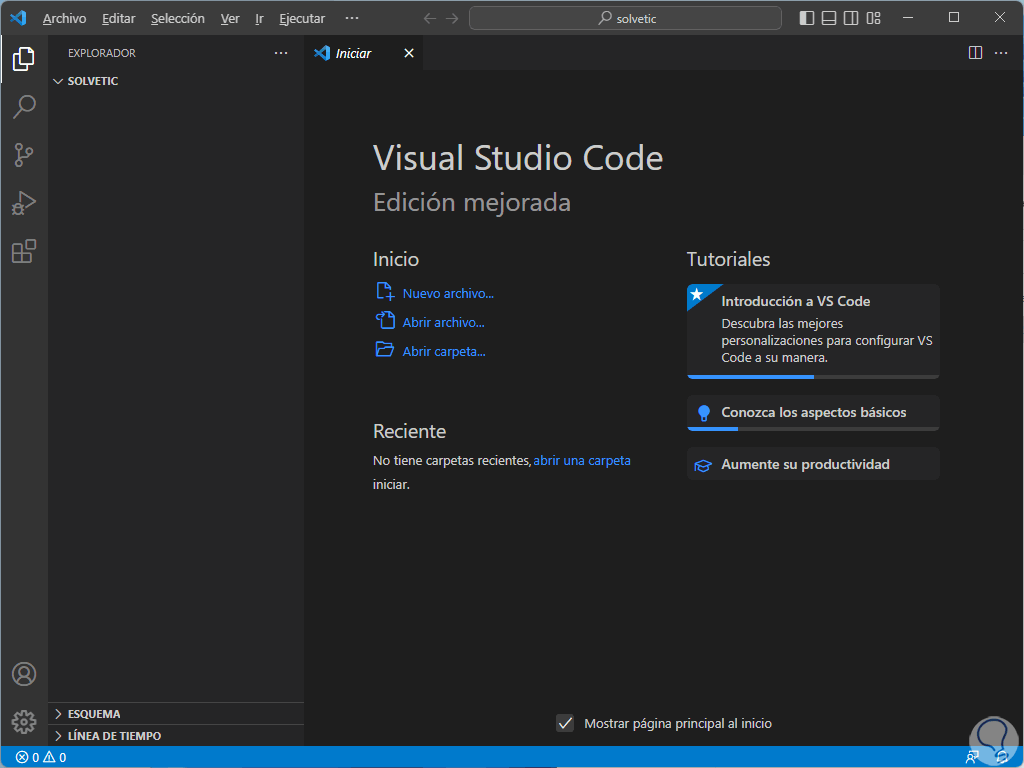This screenshot has height=768, width=1024.
Task: Uncheck Mostrar página principal al inicio
Action: 566,723
